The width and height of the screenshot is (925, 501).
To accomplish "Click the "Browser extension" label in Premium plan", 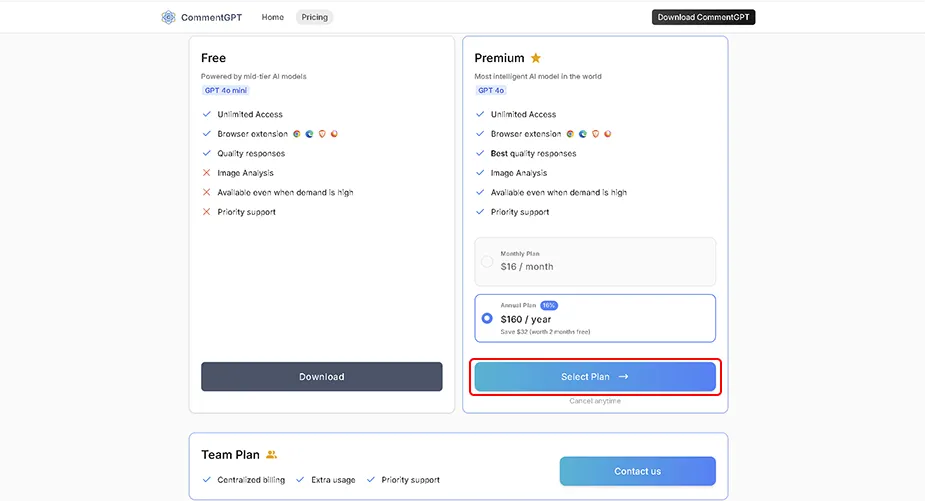I will (x=526, y=134).
